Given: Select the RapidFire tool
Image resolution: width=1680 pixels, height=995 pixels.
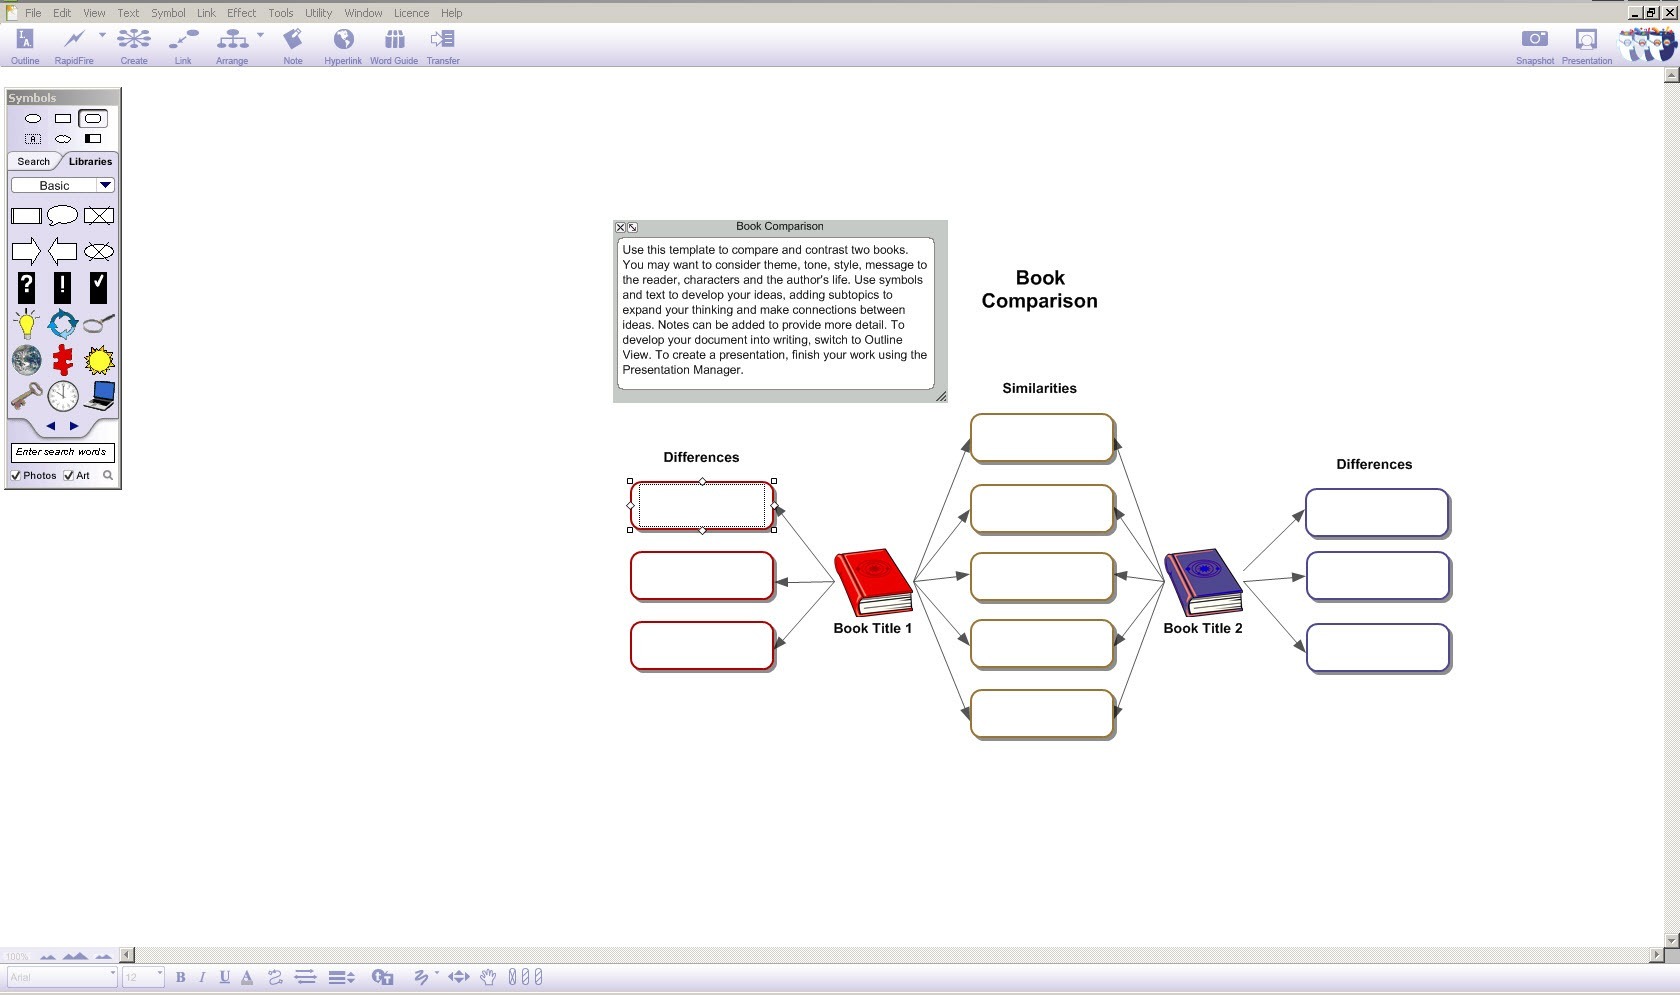Looking at the screenshot, I should coord(74,45).
